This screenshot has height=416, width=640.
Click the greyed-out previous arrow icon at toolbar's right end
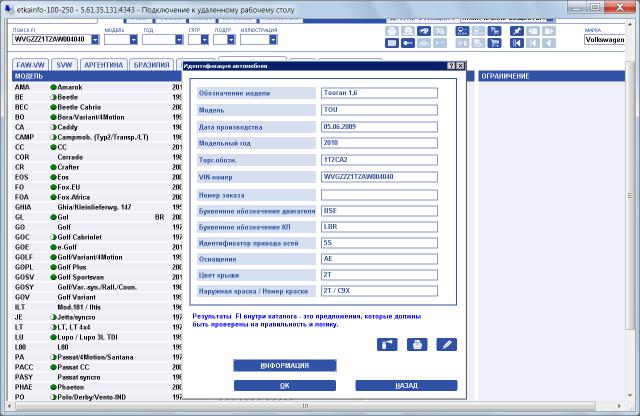pos(549,42)
